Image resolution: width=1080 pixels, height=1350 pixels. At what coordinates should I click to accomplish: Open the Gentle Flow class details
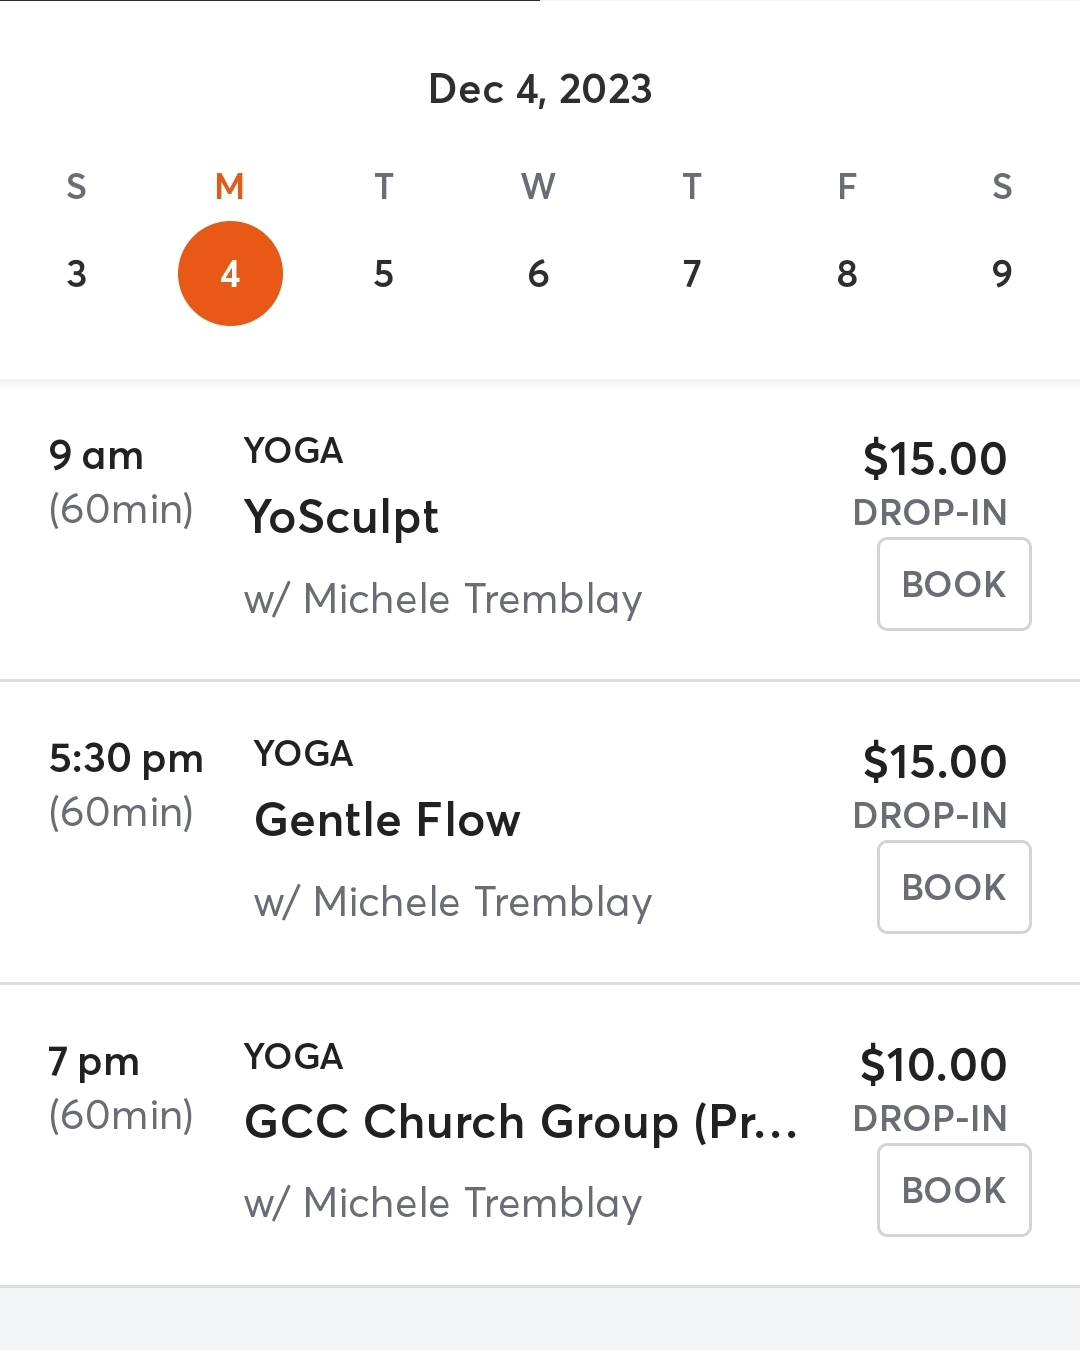(x=388, y=820)
